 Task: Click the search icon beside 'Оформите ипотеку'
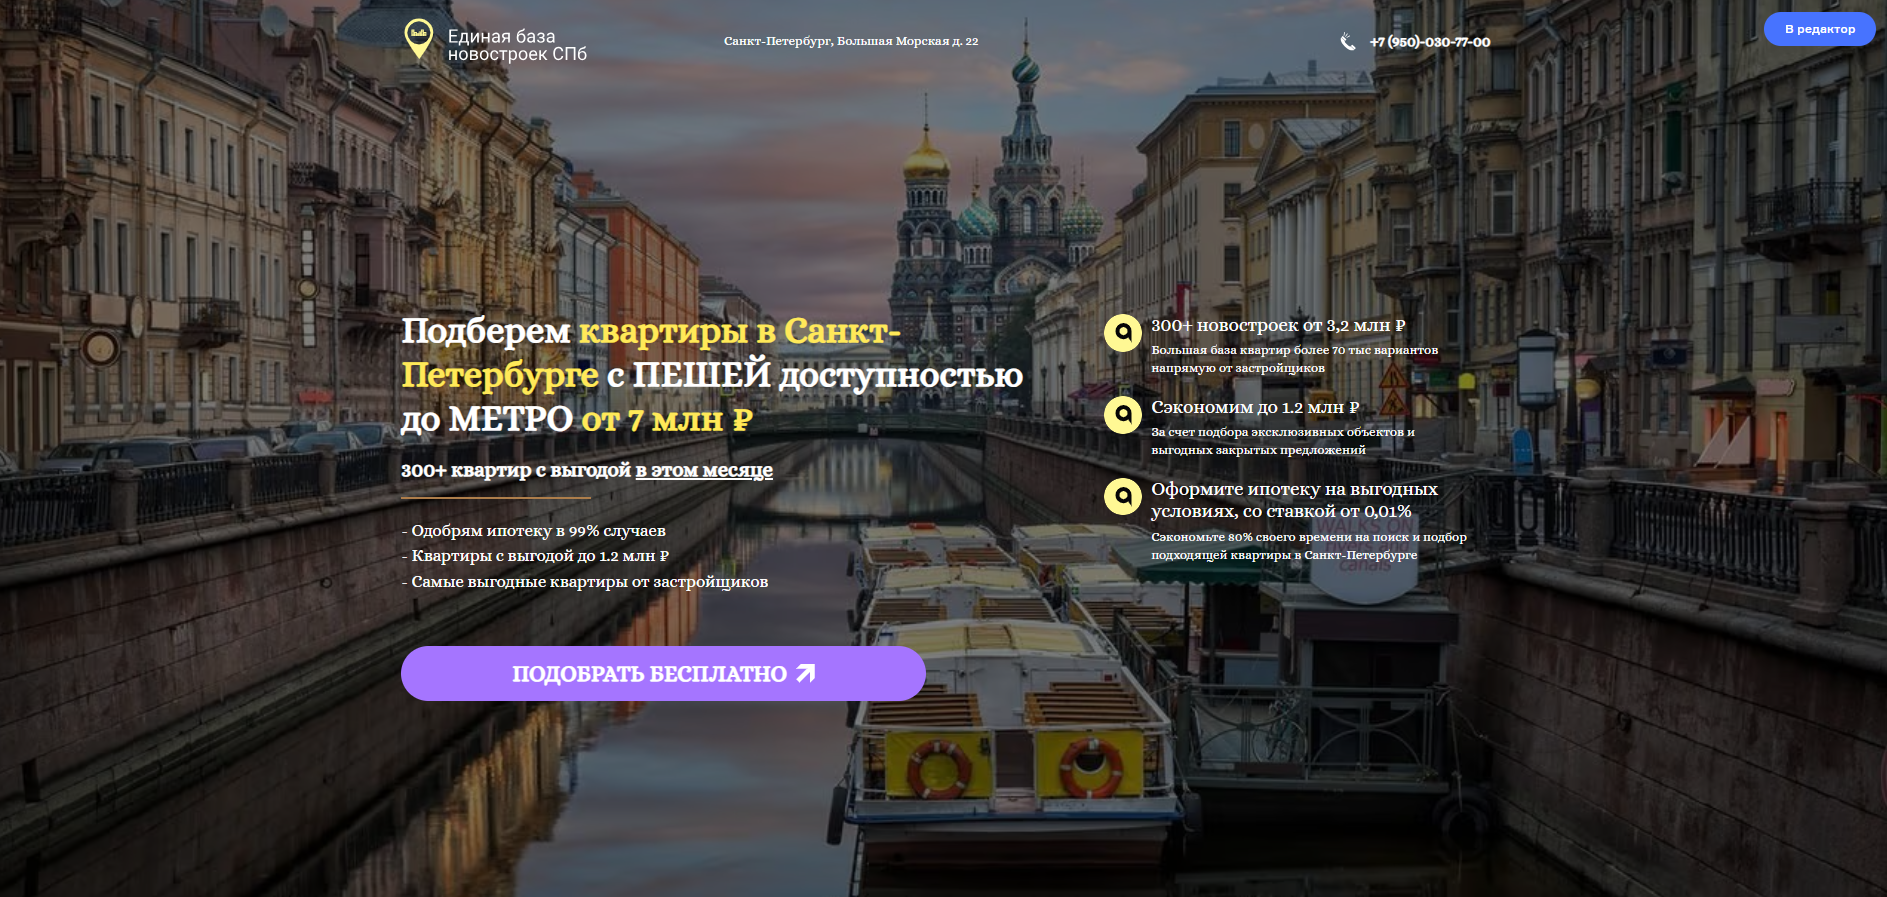tap(1123, 497)
